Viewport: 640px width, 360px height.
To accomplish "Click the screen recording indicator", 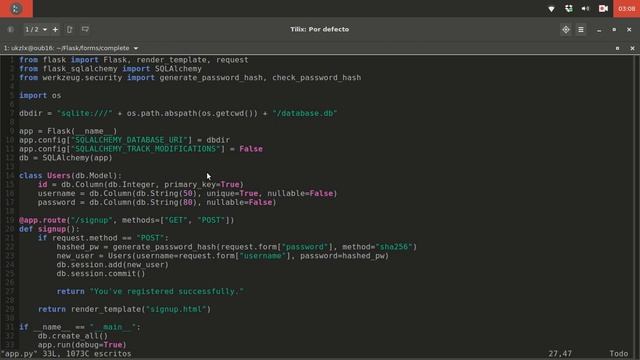I will (x=603, y=9).
